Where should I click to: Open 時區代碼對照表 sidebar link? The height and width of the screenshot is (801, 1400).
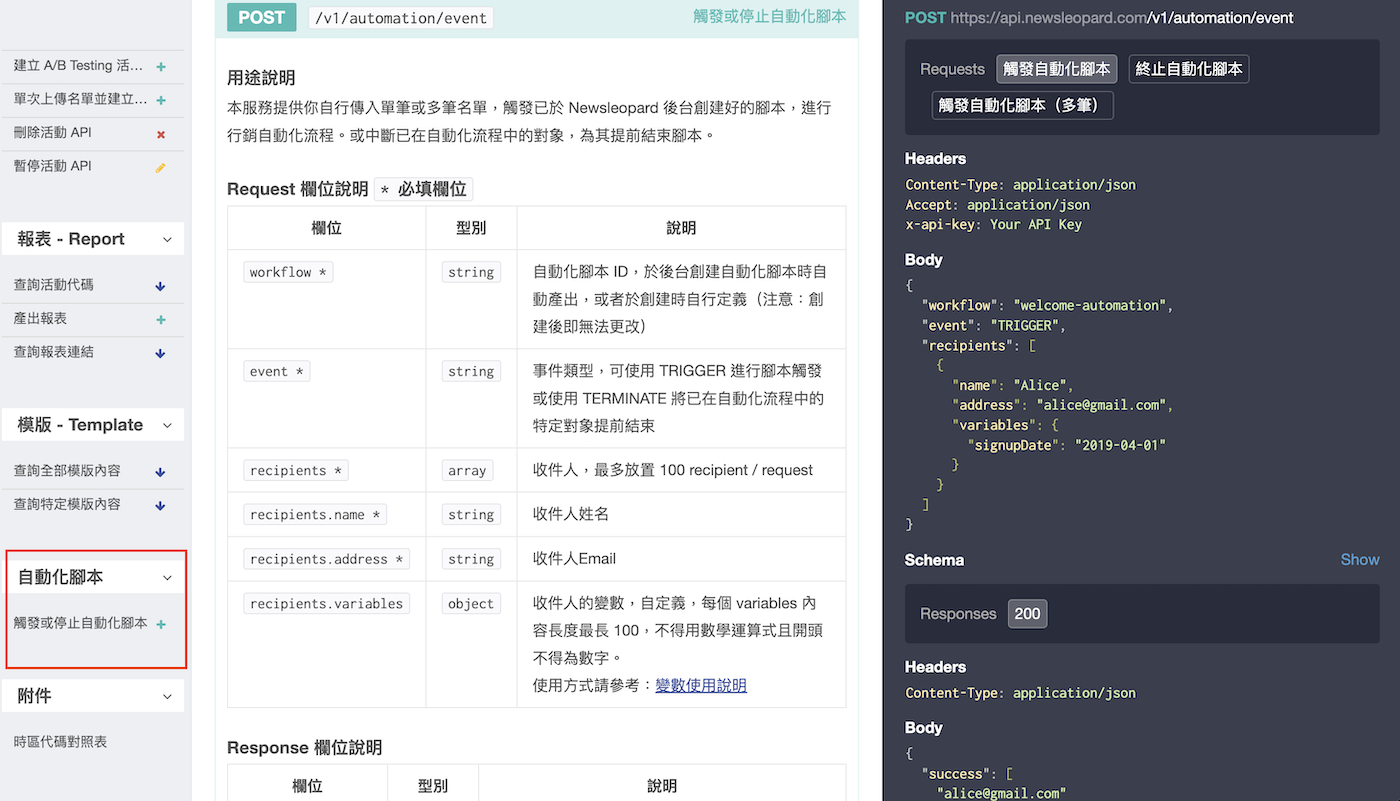[60, 742]
